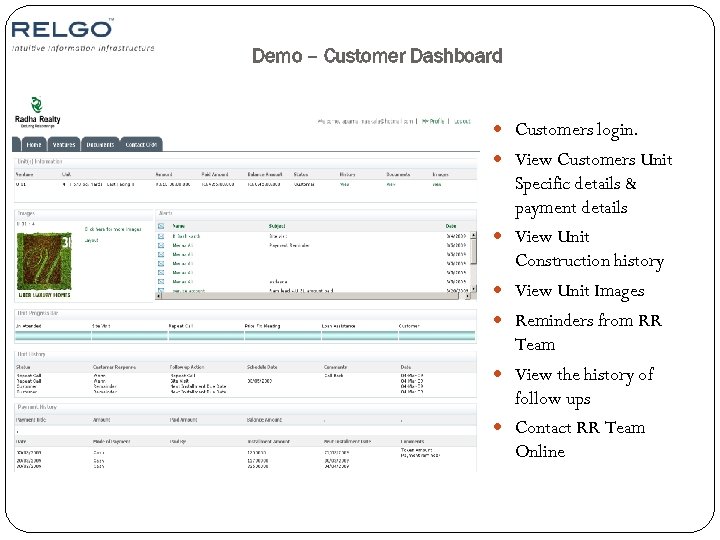
Task: Click the 'Status' header in Unit Information
Action: tap(301, 174)
